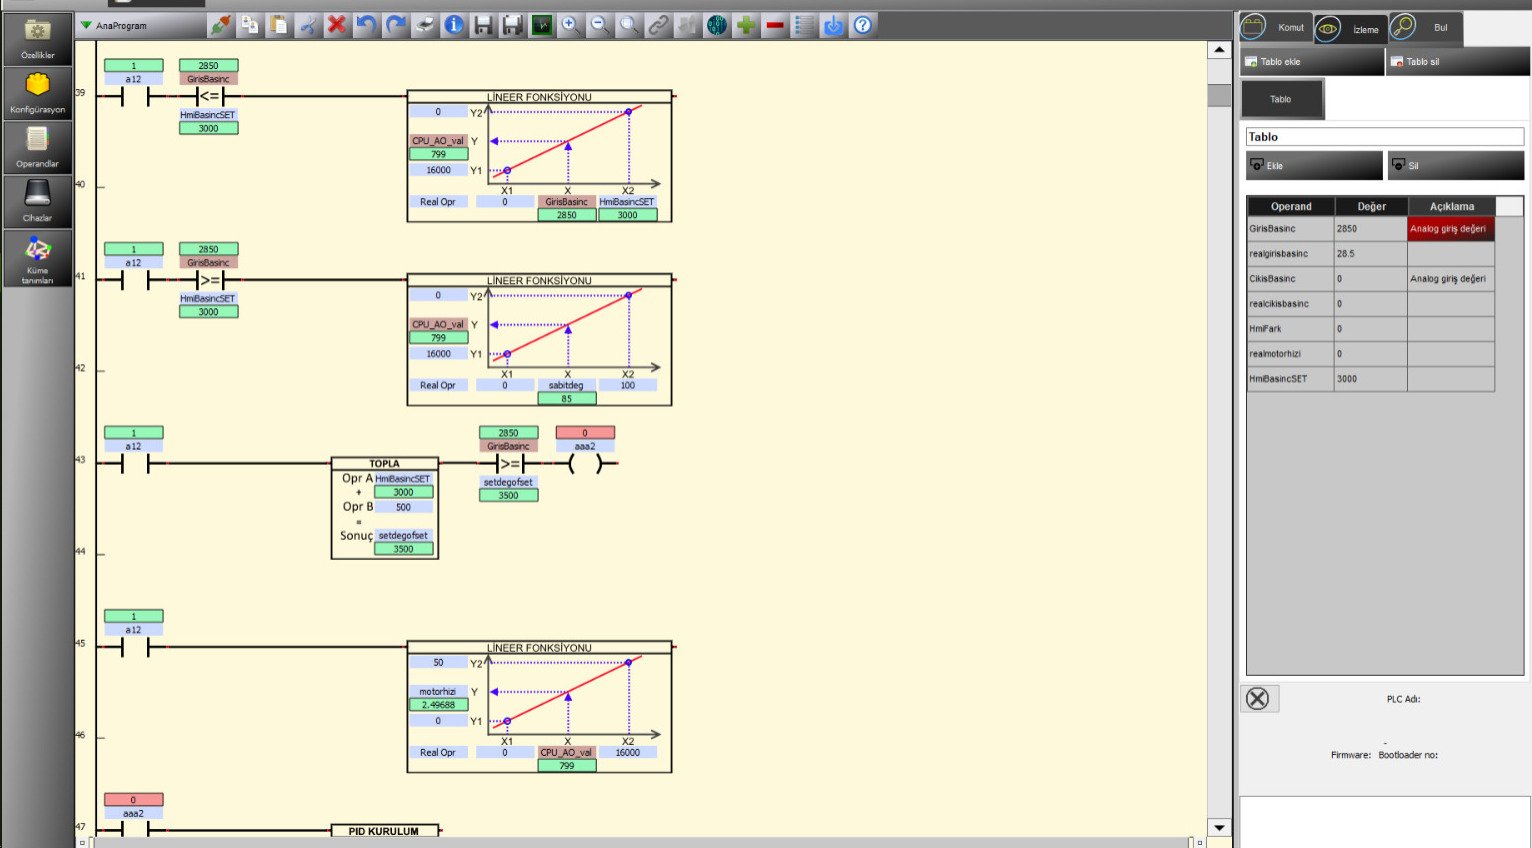Click the download to PLC icon

(x=833, y=25)
